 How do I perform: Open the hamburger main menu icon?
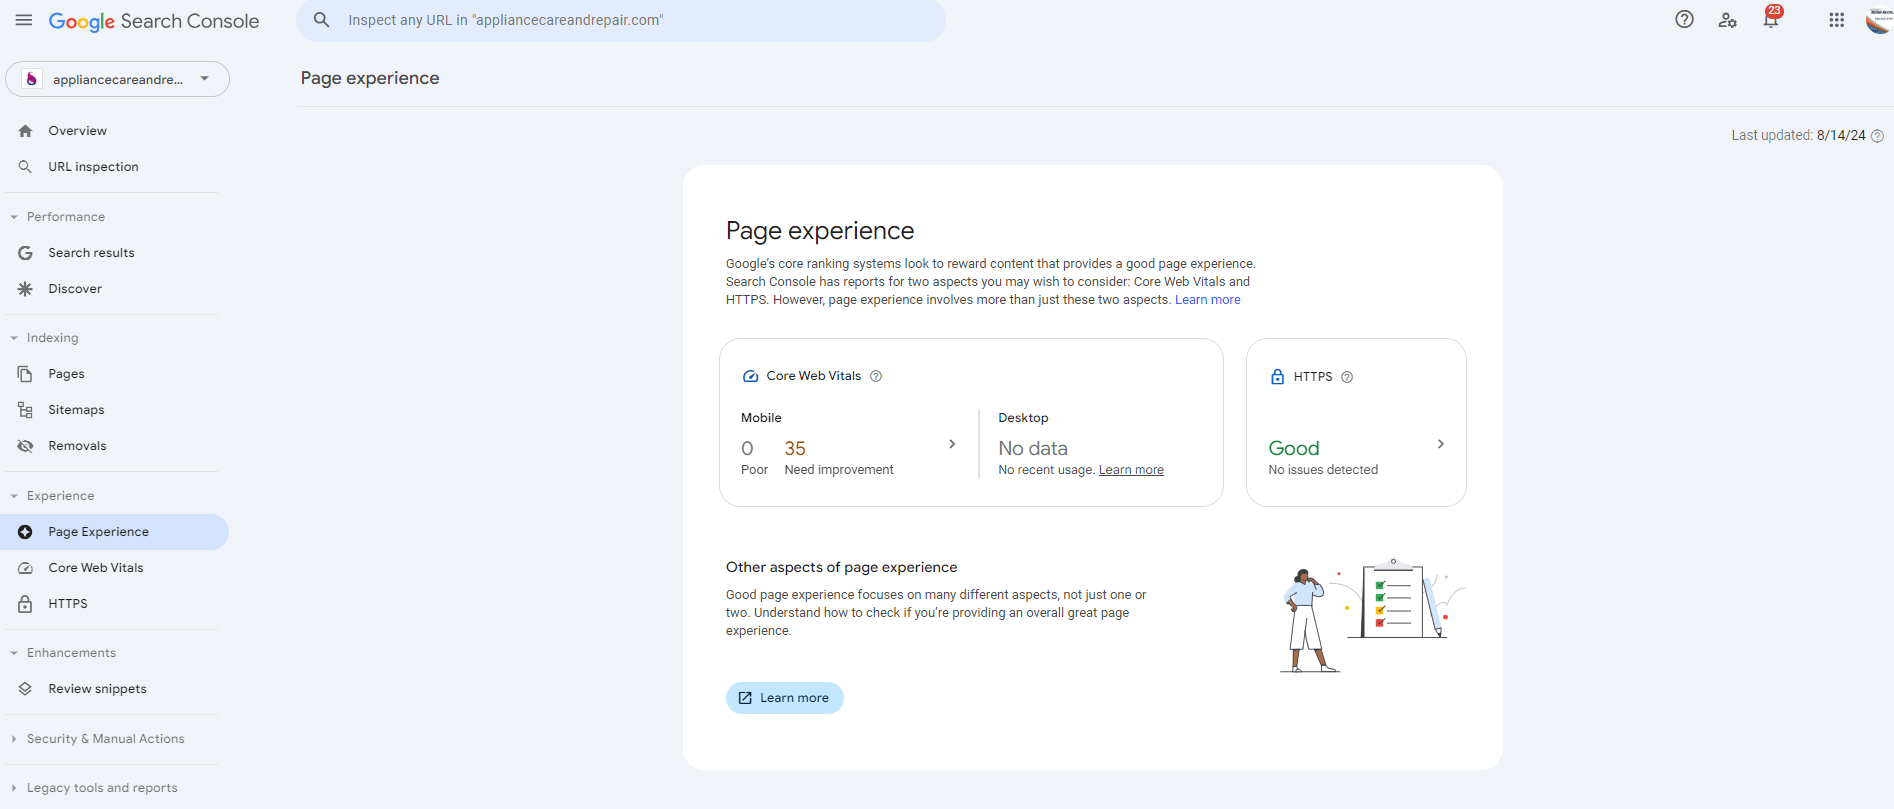point(24,20)
